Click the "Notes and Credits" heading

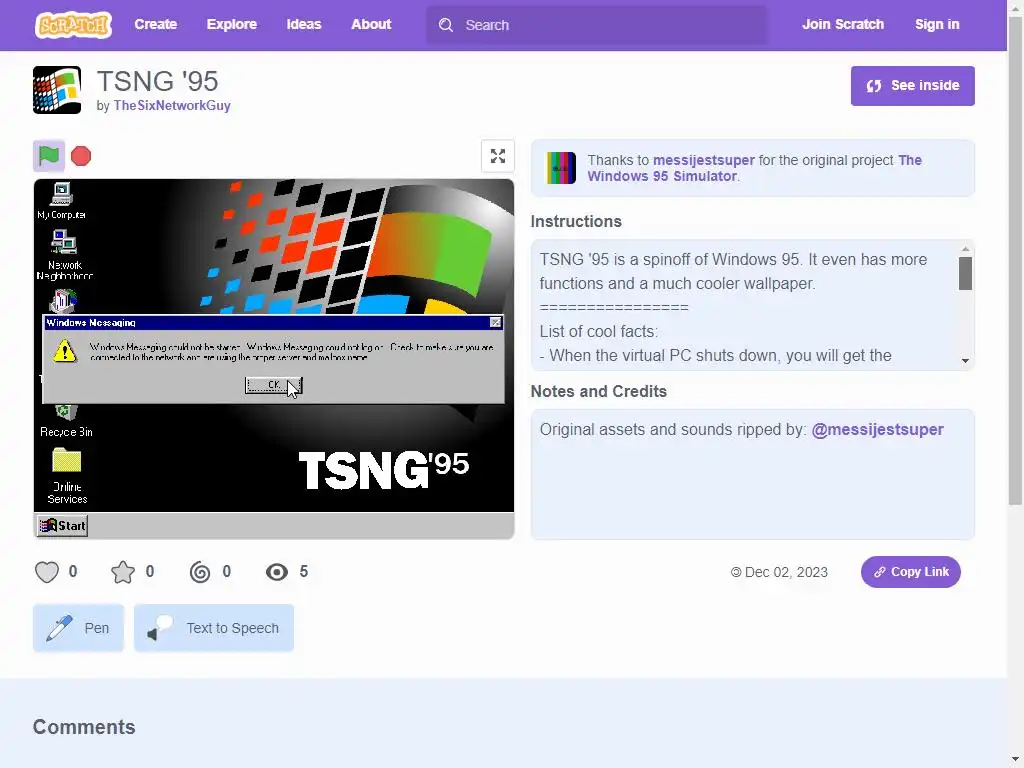click(598, 391)
